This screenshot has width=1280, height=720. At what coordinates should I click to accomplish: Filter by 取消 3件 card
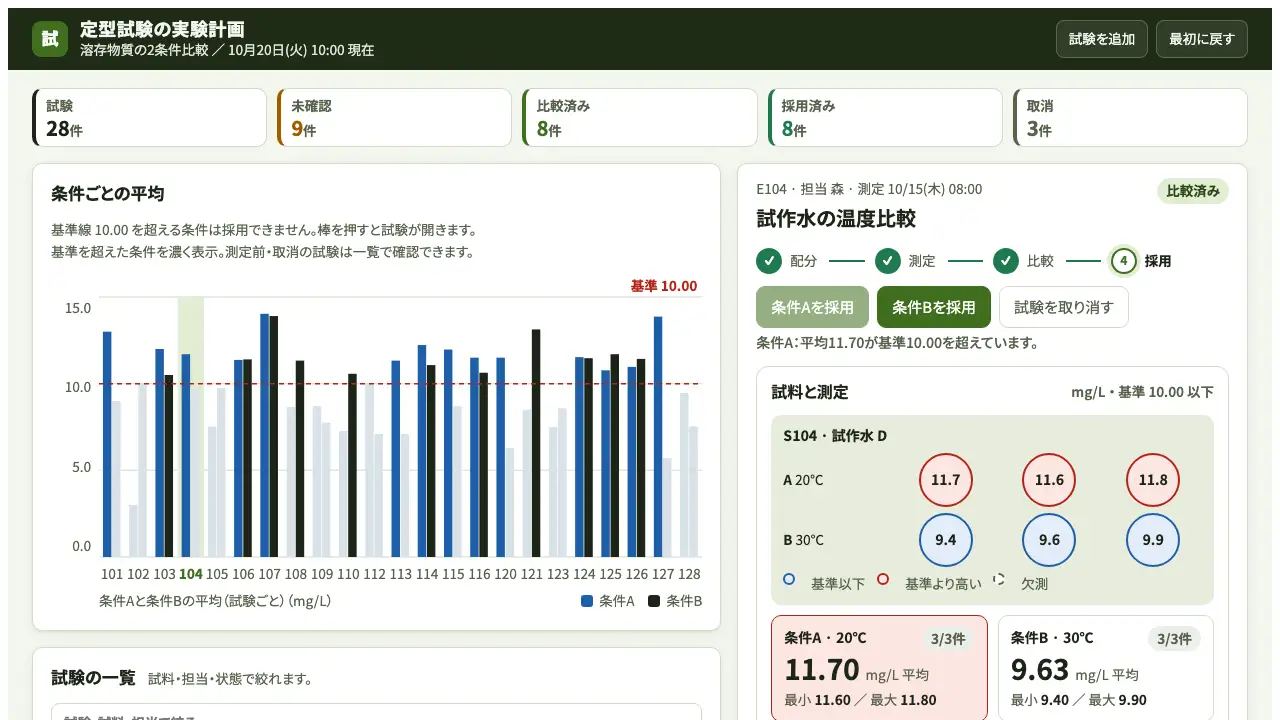tap(1130, 118)
